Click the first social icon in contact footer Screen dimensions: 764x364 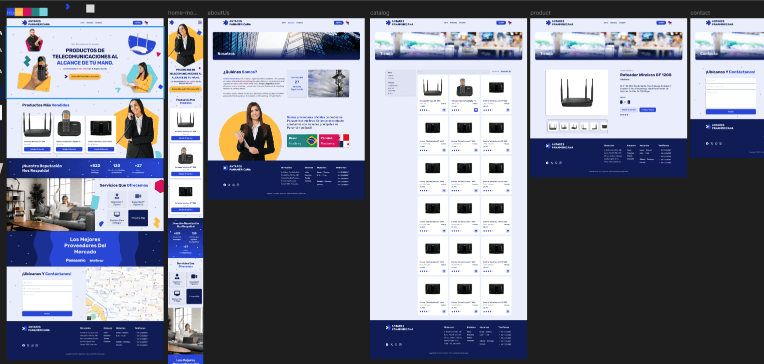coord(707,143)
